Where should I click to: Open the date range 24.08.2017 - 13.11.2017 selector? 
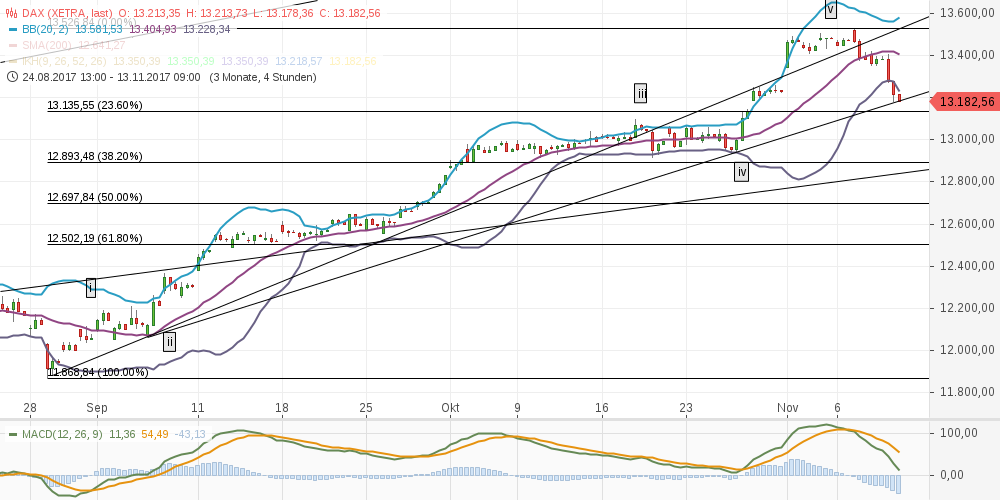coord(108,76)
